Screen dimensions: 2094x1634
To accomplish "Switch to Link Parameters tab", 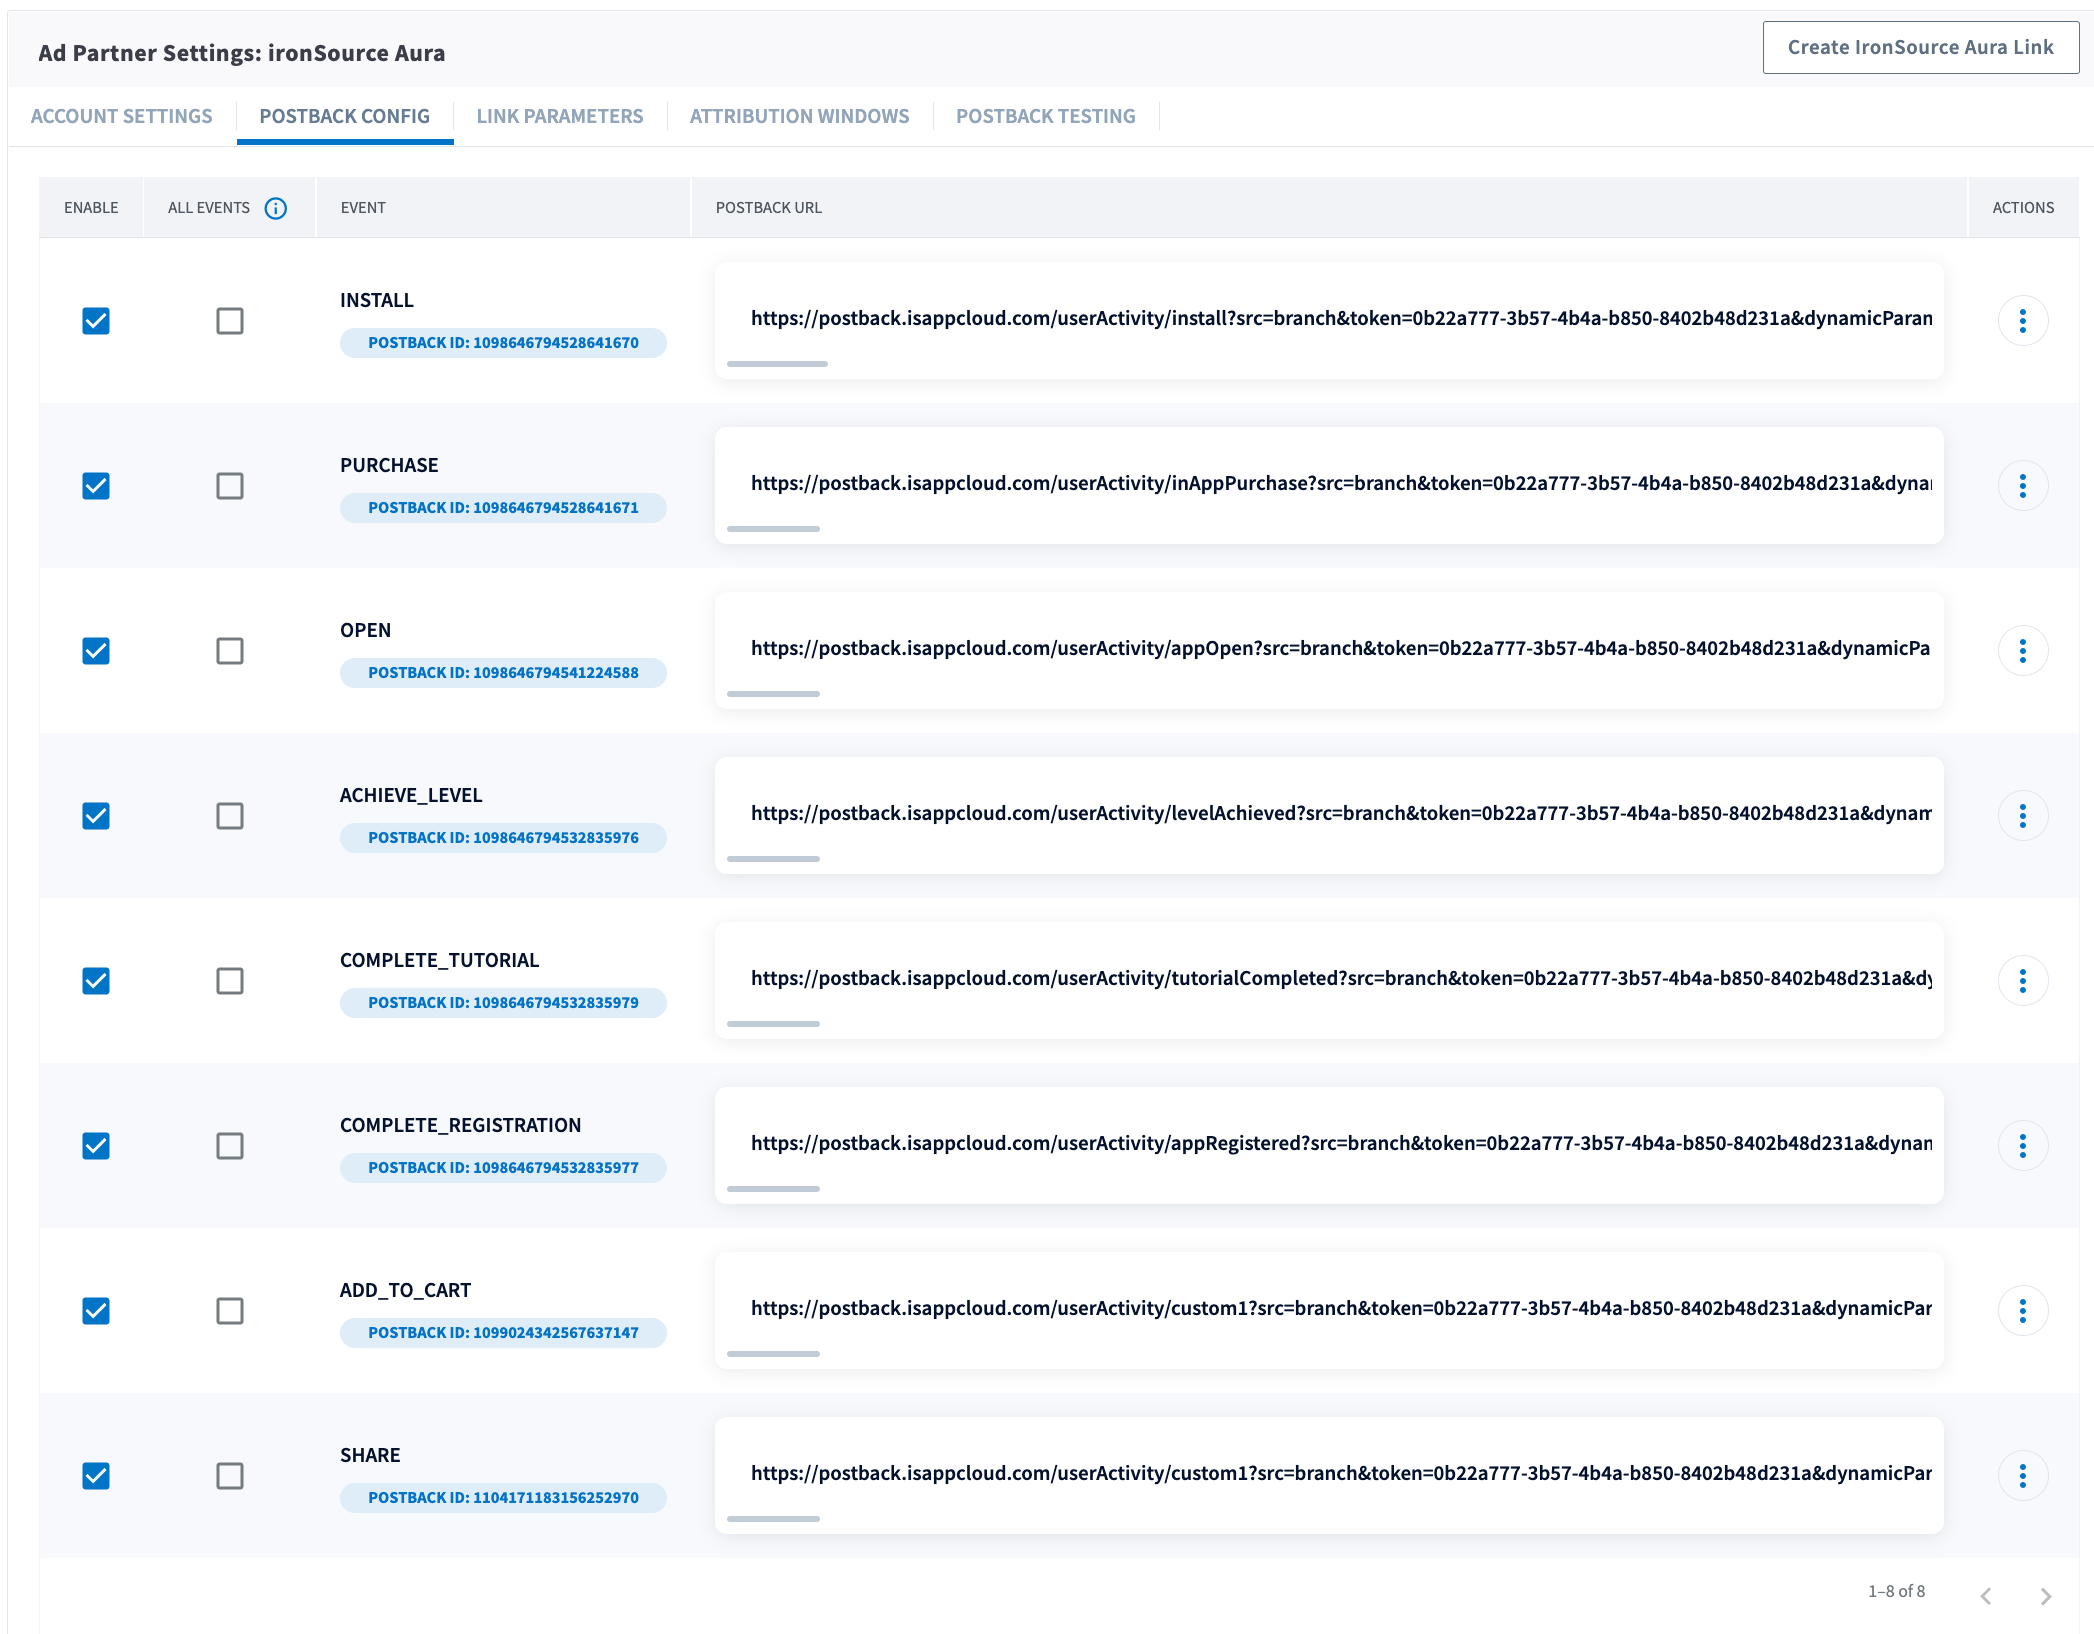I will [559, 116].
